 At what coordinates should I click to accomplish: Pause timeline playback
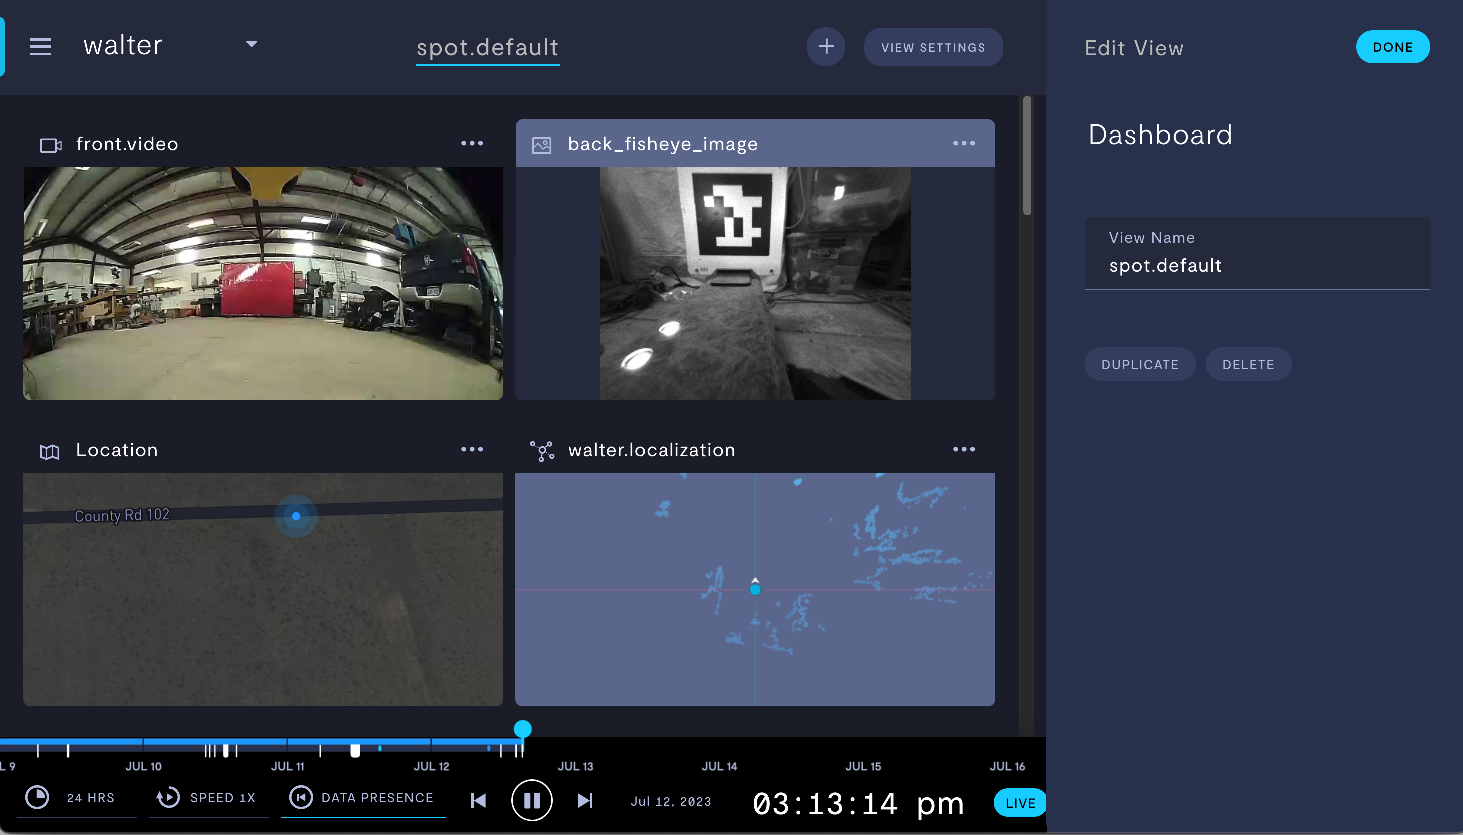tap(532, 800)
